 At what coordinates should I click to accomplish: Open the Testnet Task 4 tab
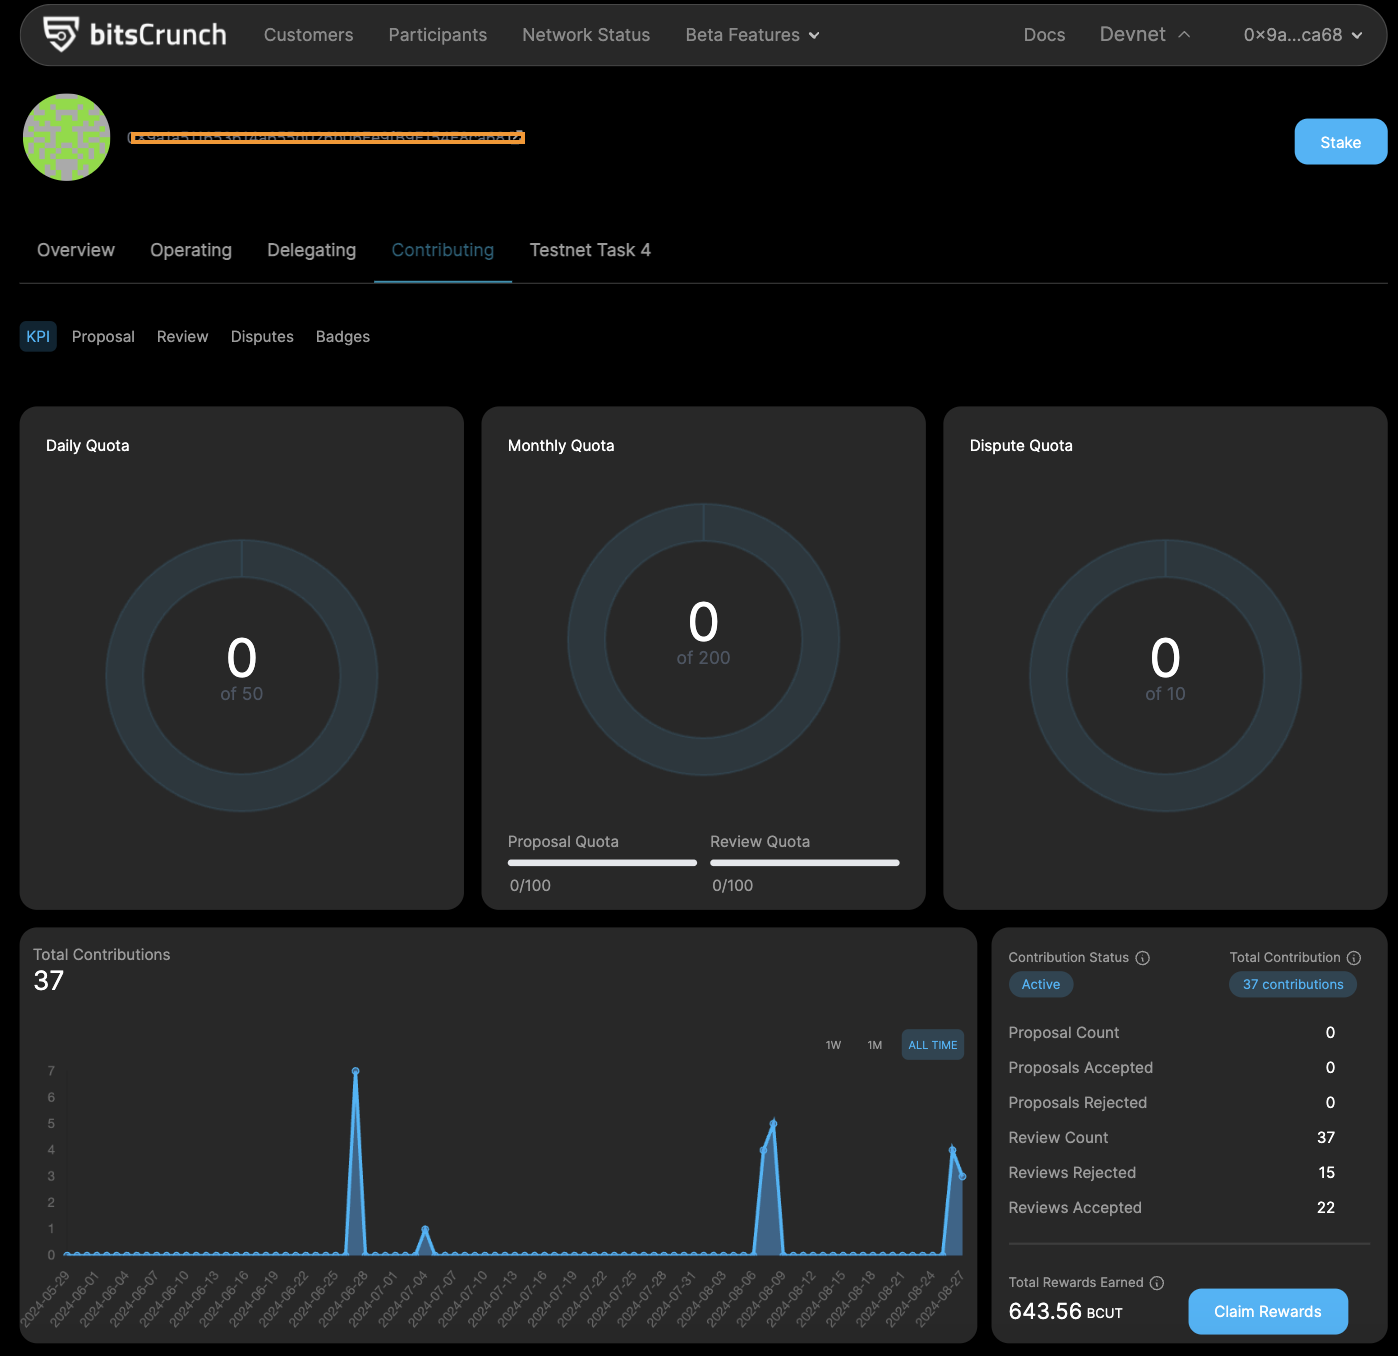pyautogui.click(x=590, y=250)
